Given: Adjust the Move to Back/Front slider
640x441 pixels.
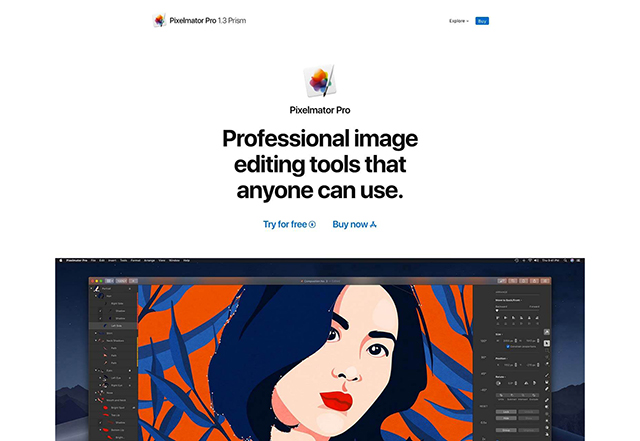Looking at the screenshot, I should pos(517,310).
